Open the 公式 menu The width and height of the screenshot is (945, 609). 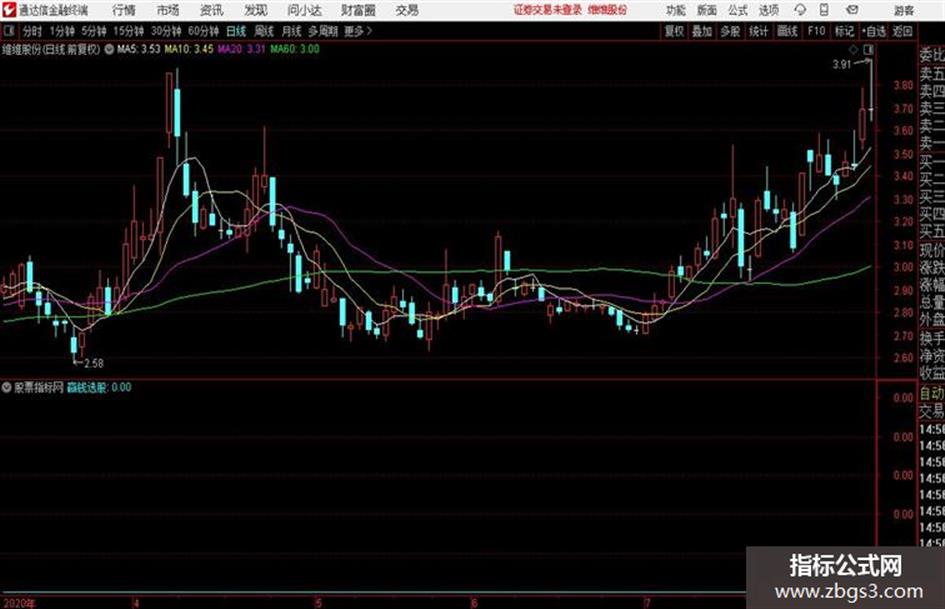[x=738, y=10]
